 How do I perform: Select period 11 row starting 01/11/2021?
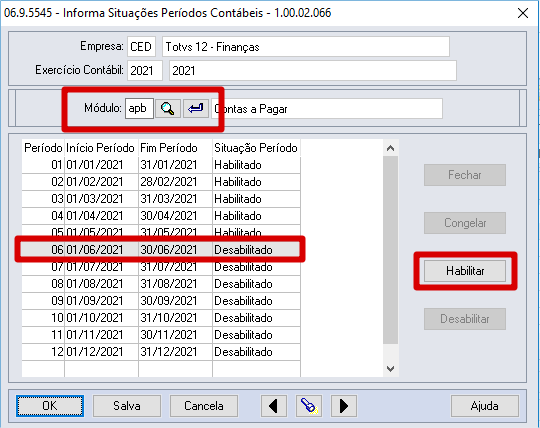point(161,335)
